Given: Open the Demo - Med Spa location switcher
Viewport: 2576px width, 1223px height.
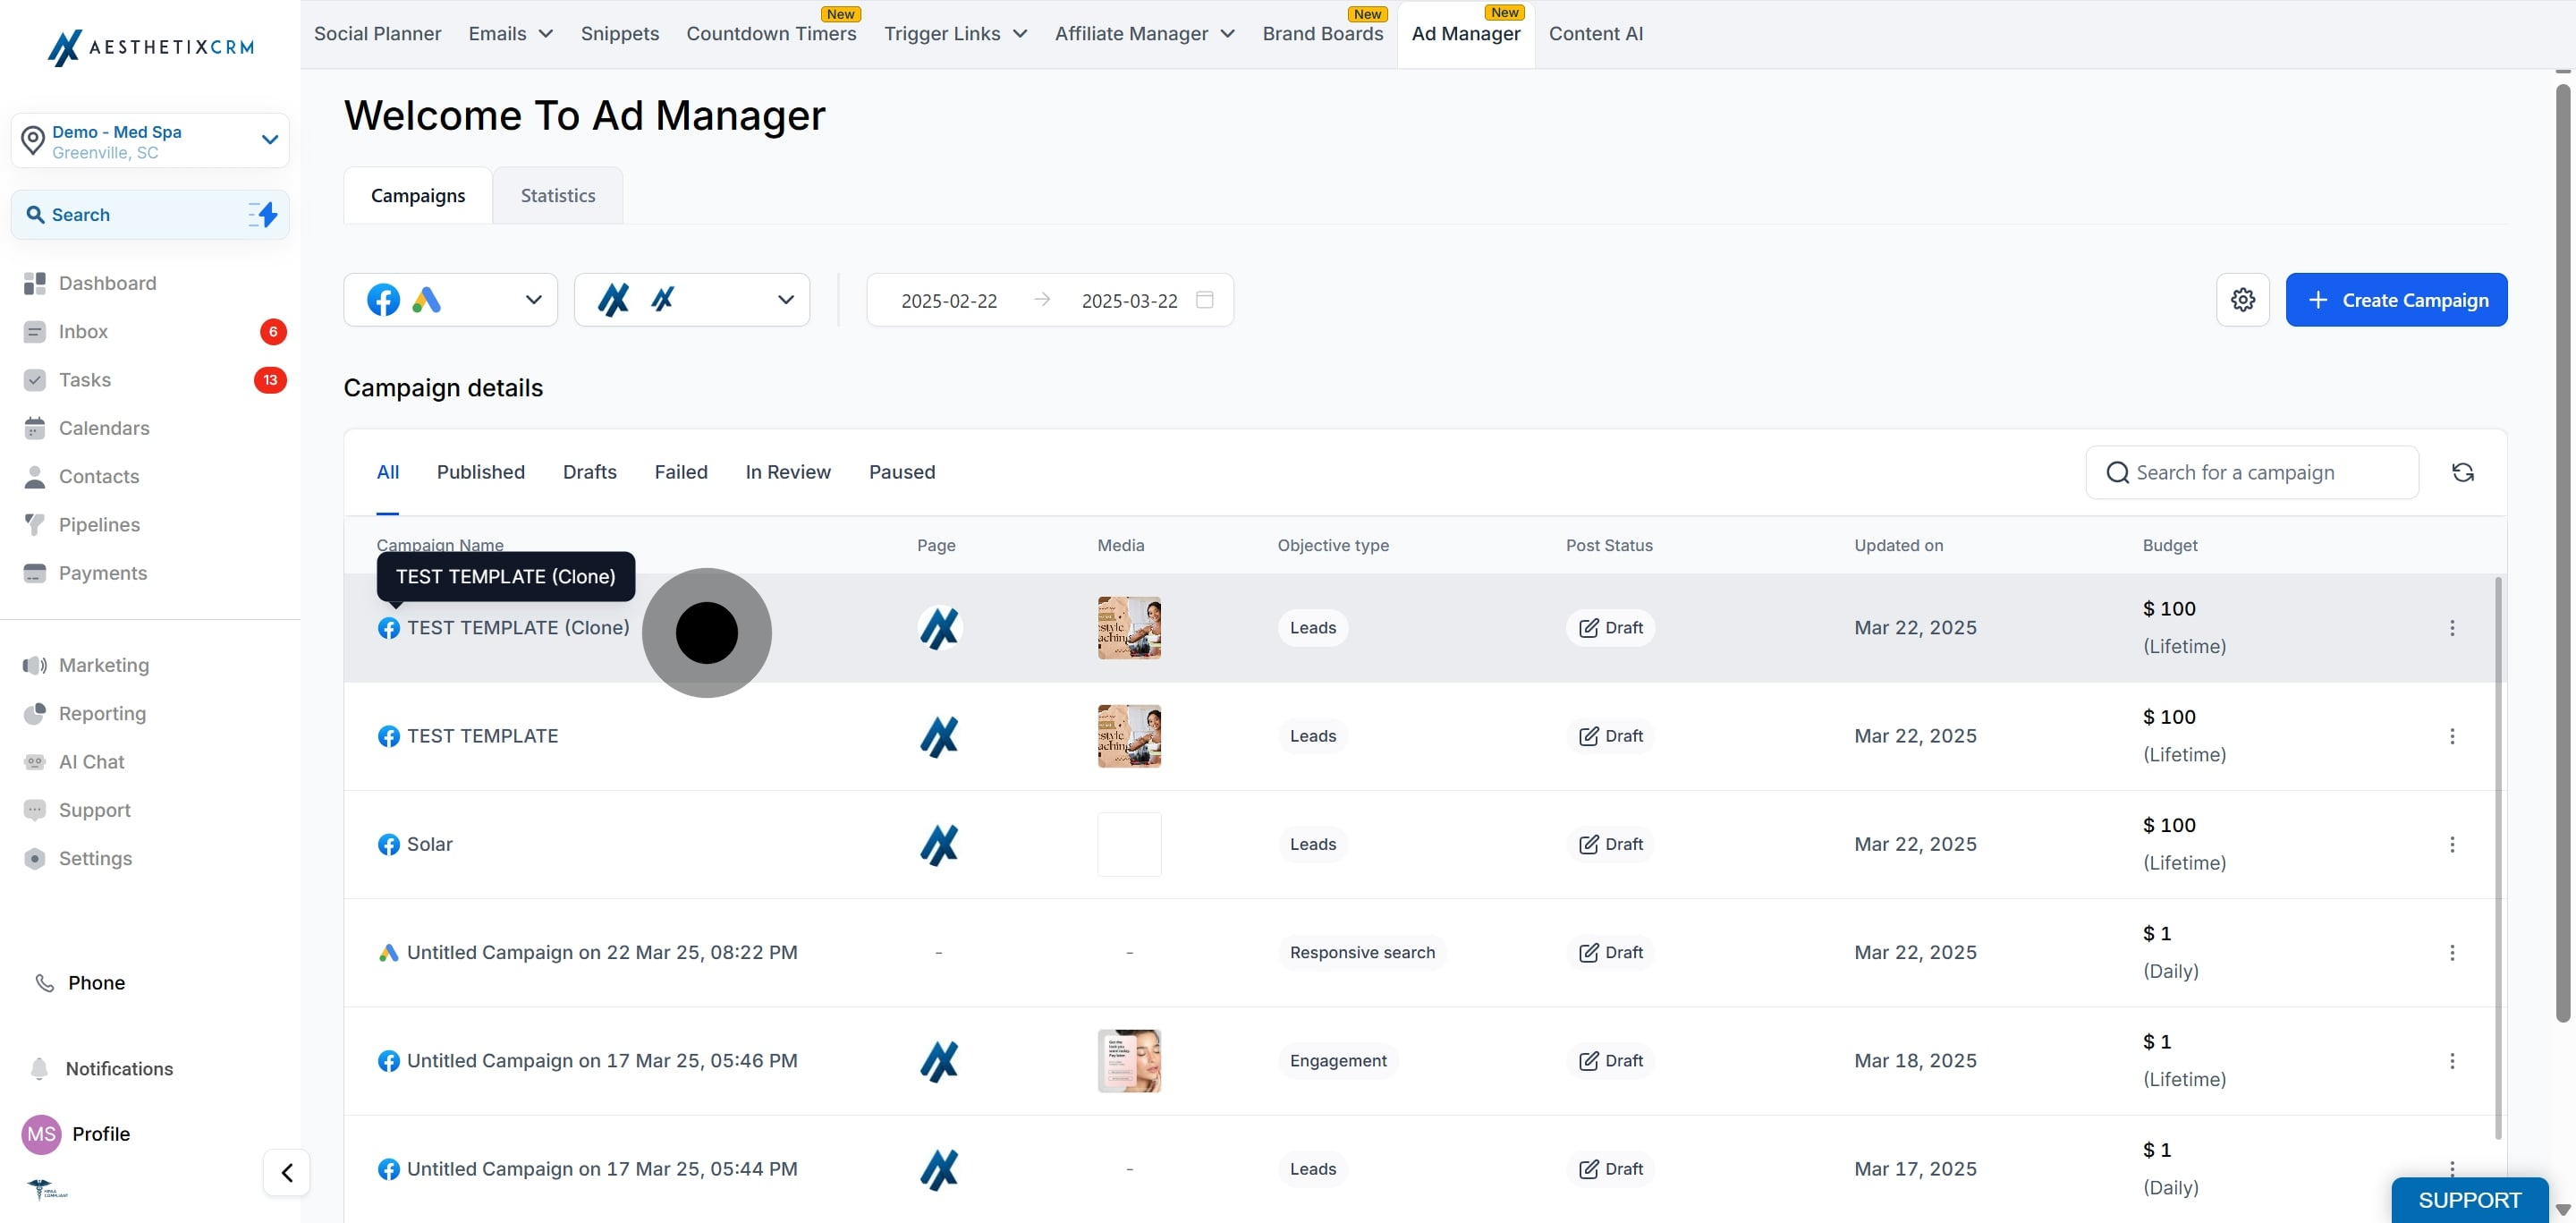Looking at the screenshot, I should [150, 141].
